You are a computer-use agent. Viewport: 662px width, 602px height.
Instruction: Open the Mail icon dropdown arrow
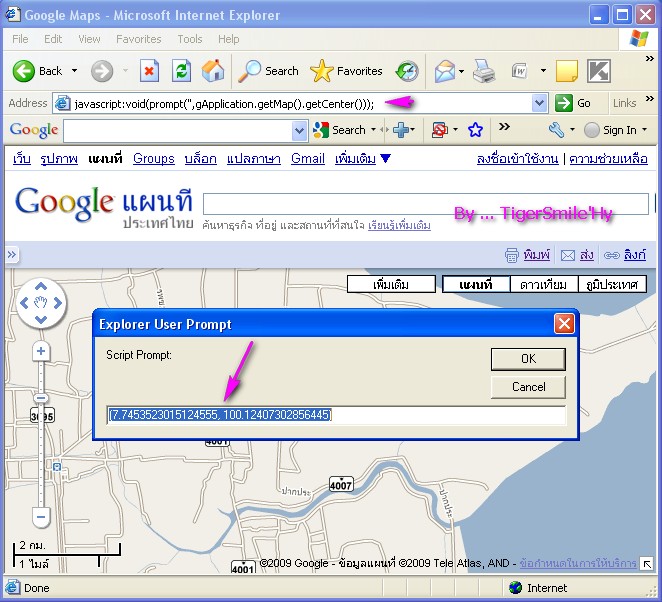pyautogui.click(x=461, y=71)
